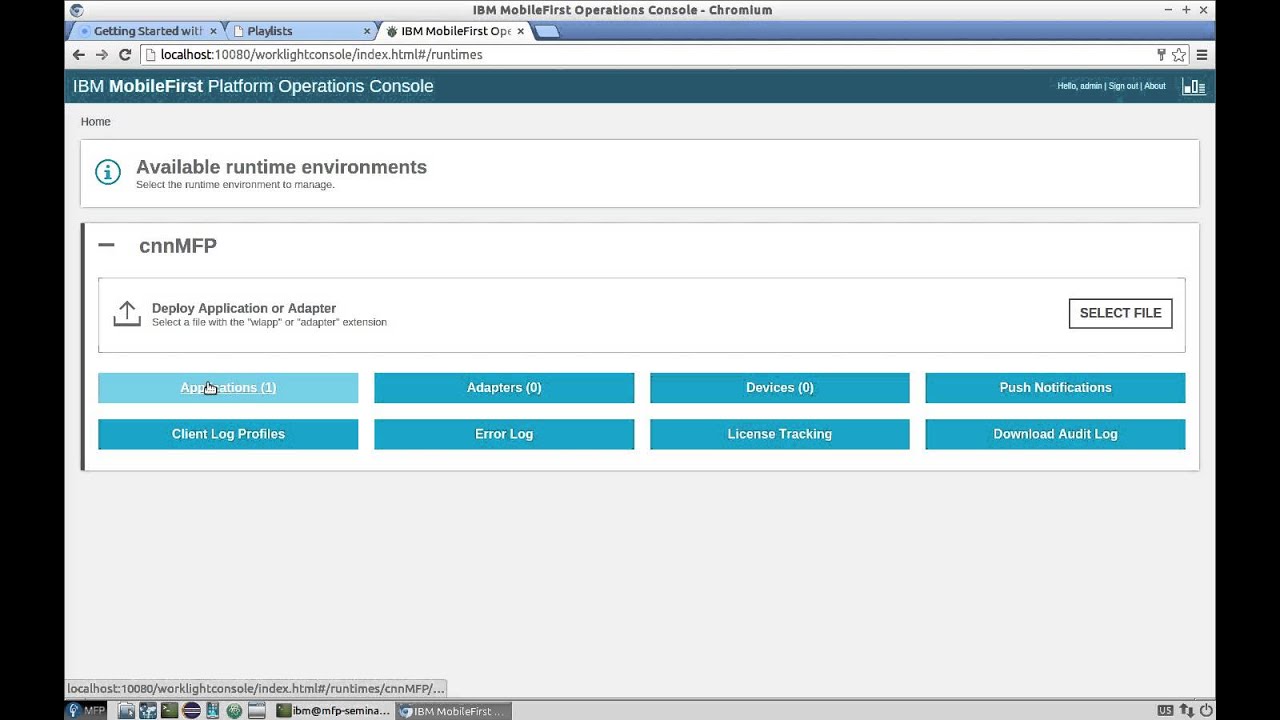Viewport: 1280px width, 720px height.
Task: Close the IBM MobileFirst Operations tab
Action: click(x=520, y=31)
